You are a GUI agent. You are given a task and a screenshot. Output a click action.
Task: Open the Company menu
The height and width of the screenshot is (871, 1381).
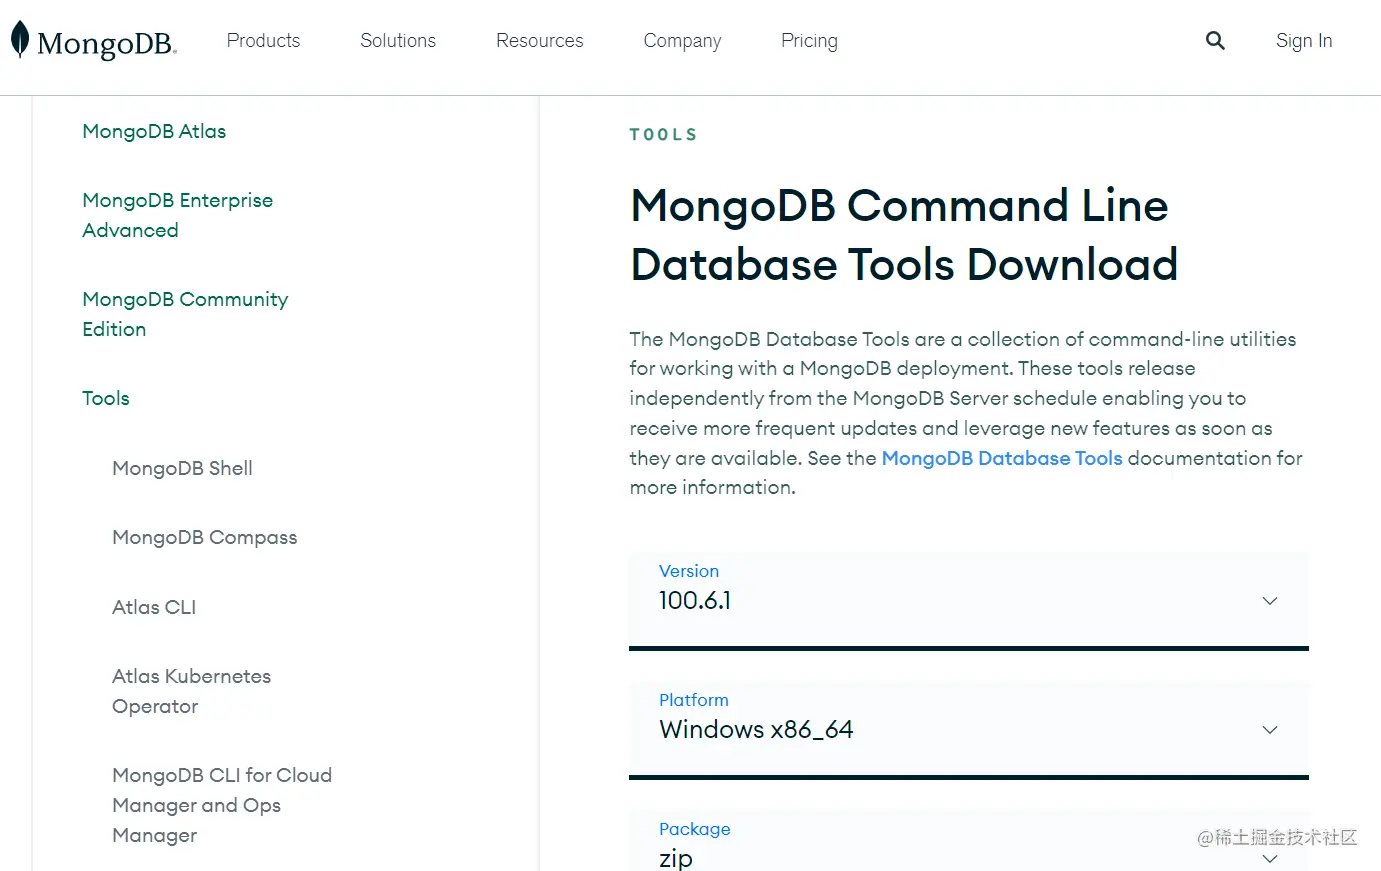[x=682, y=41]
